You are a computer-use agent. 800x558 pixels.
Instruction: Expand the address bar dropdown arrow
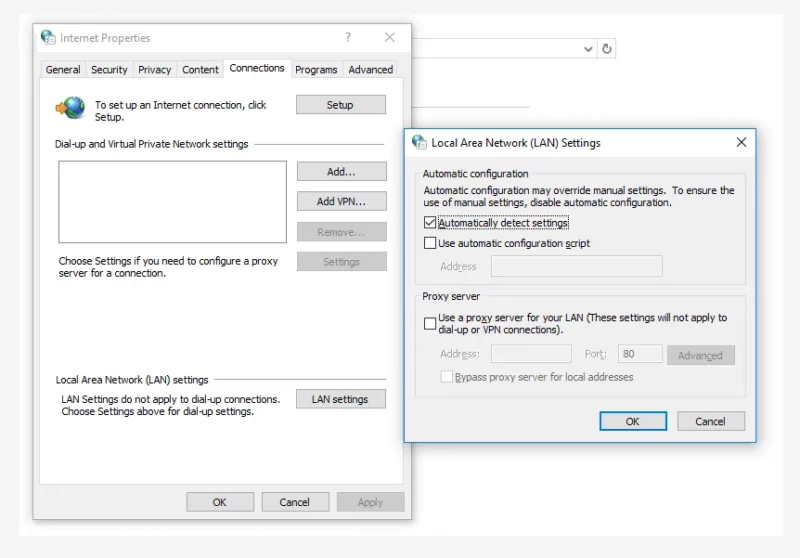(x=588, y=49)
